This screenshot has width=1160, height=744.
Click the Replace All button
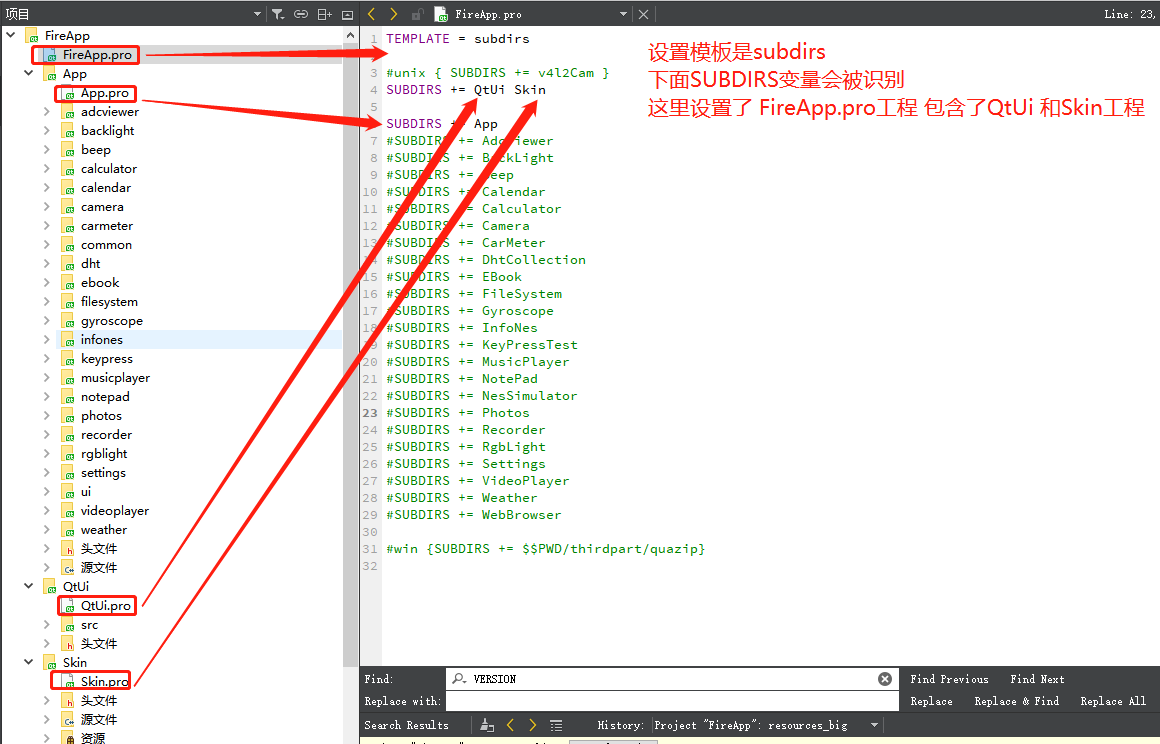[x=1113, y=701]
